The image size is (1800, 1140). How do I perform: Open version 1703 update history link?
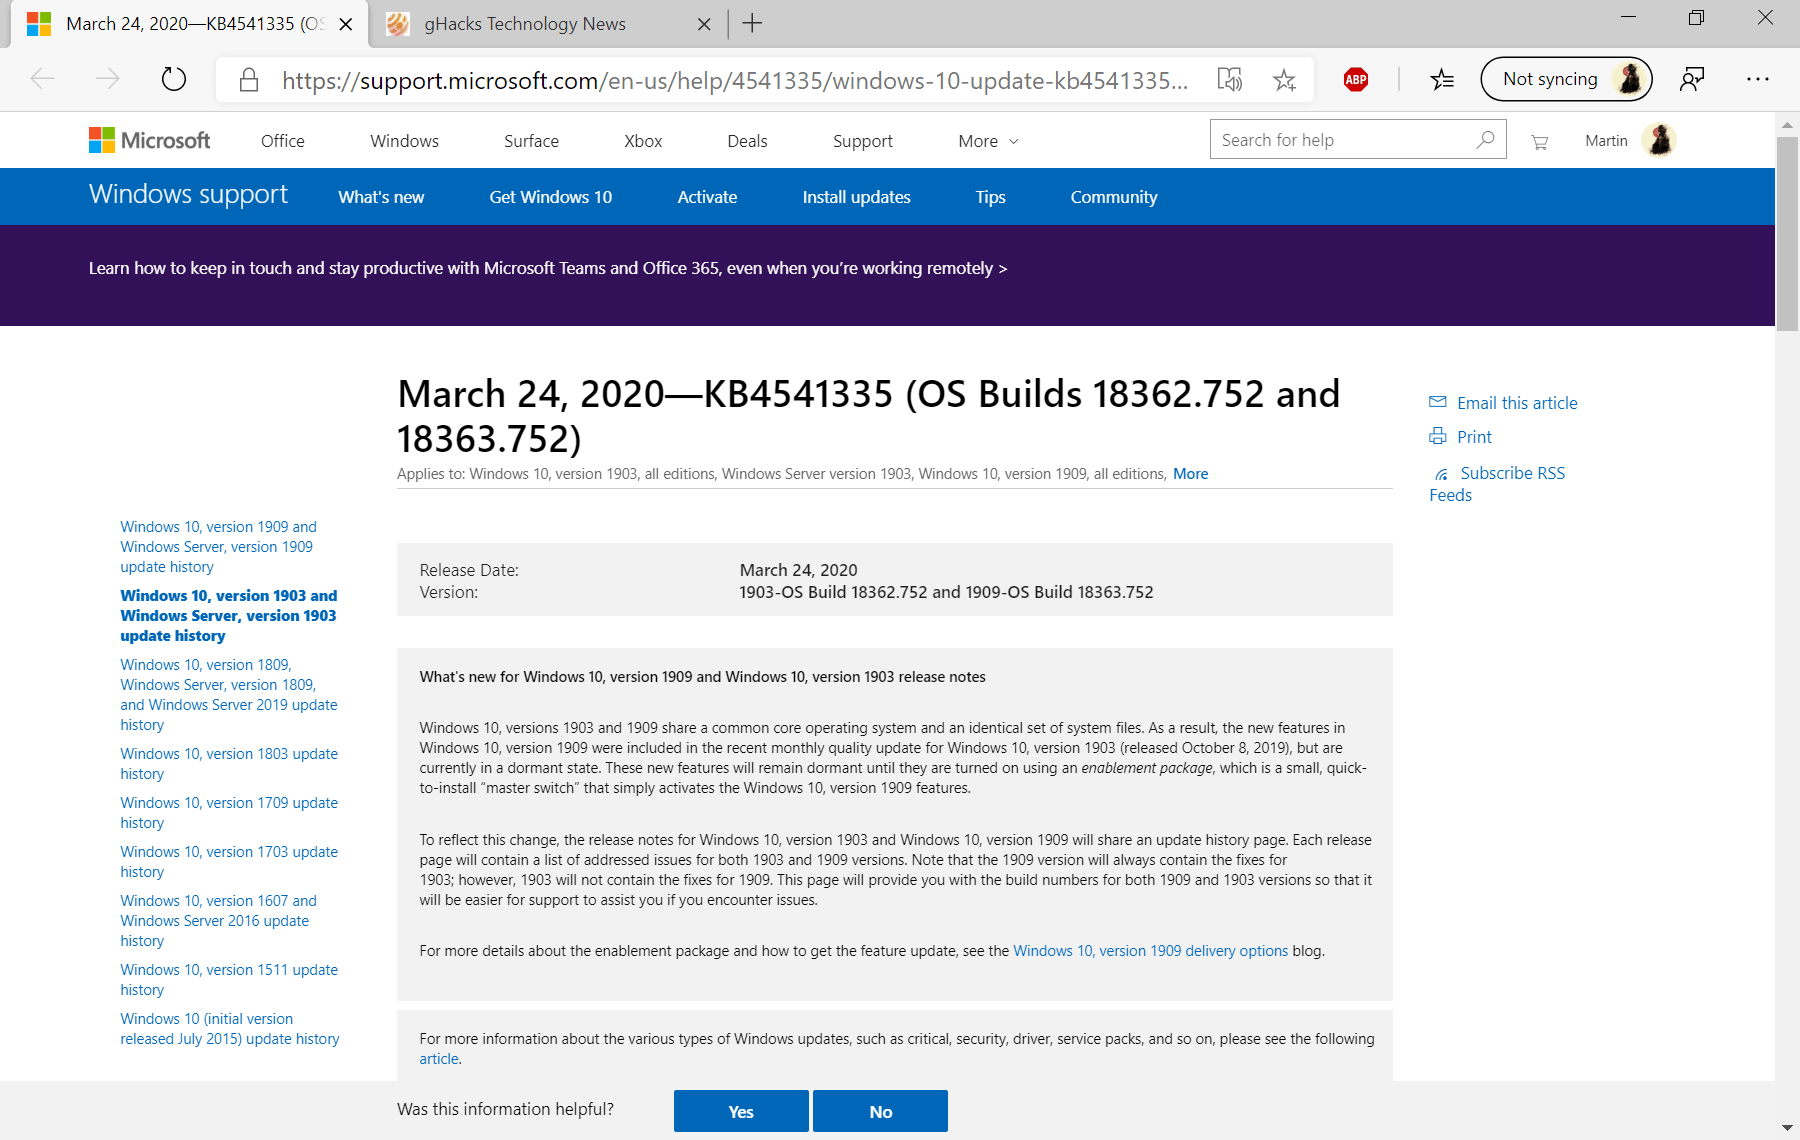click(228, 862)
